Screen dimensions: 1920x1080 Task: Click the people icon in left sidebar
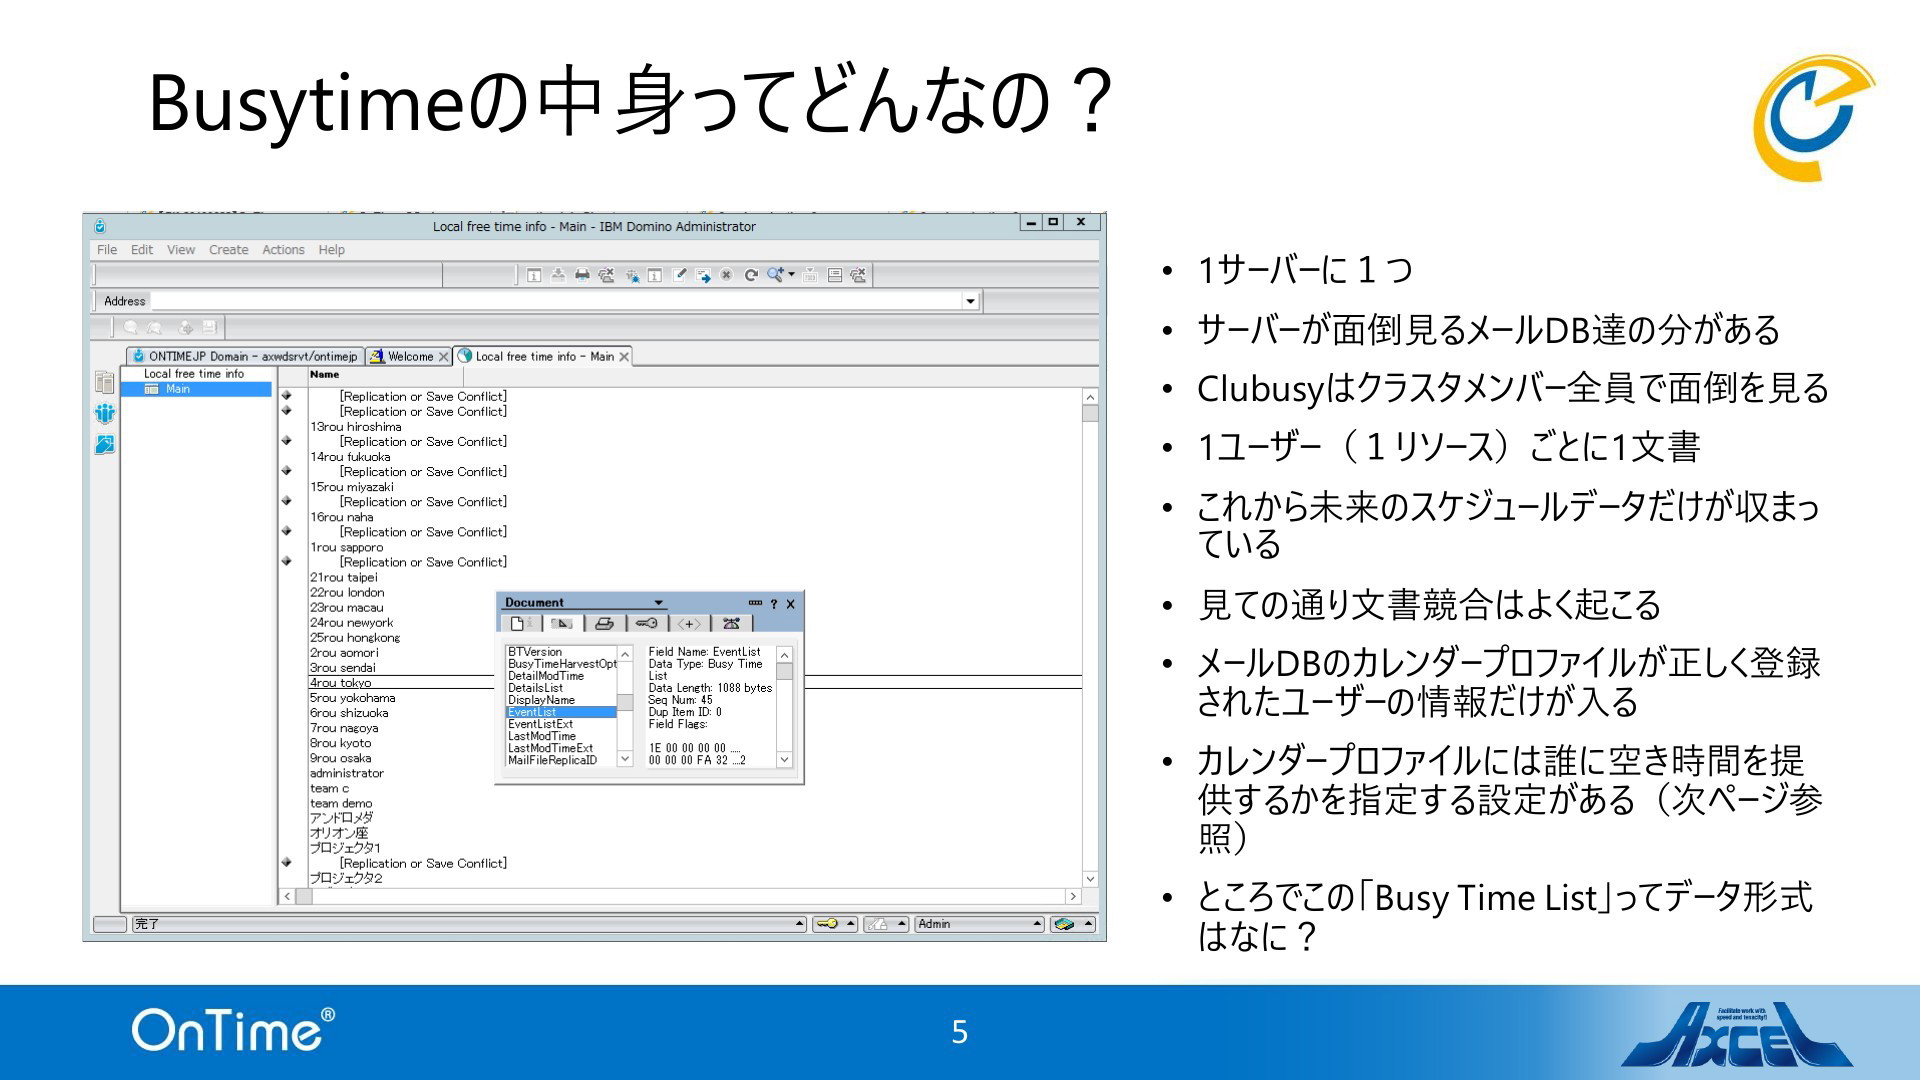105,413
